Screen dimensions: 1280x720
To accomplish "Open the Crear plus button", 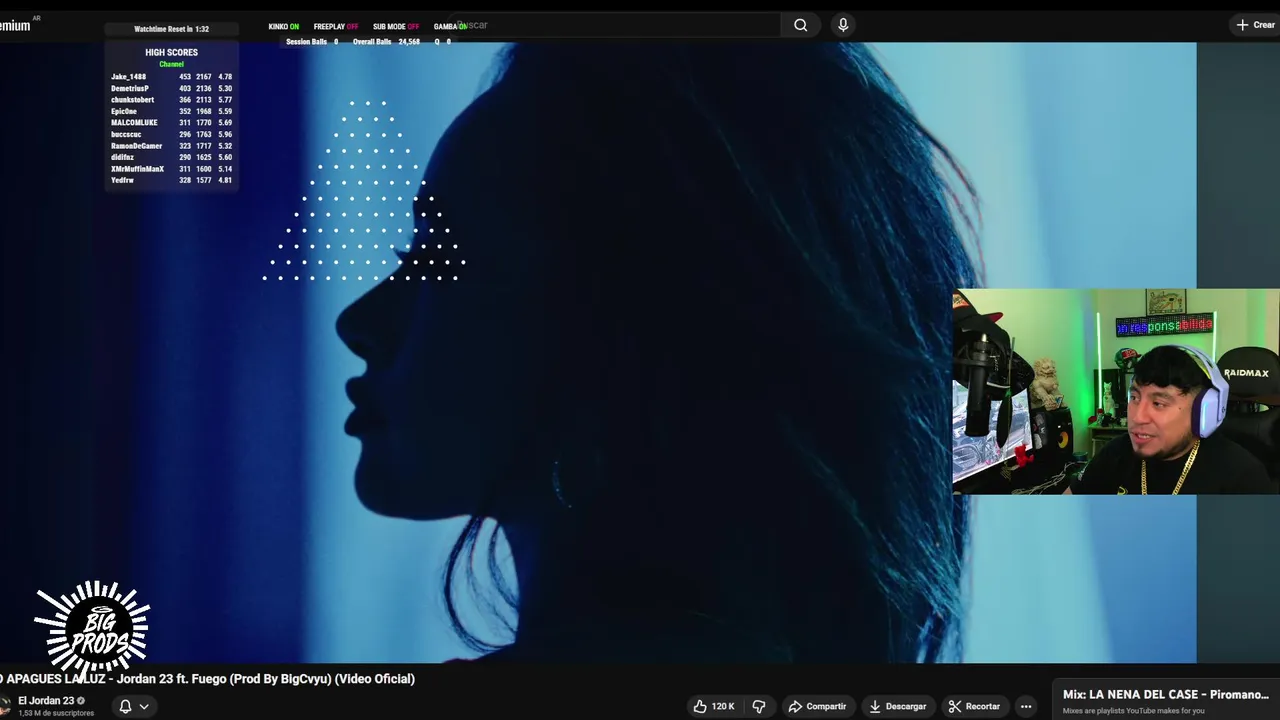I will click(1256, 25).
